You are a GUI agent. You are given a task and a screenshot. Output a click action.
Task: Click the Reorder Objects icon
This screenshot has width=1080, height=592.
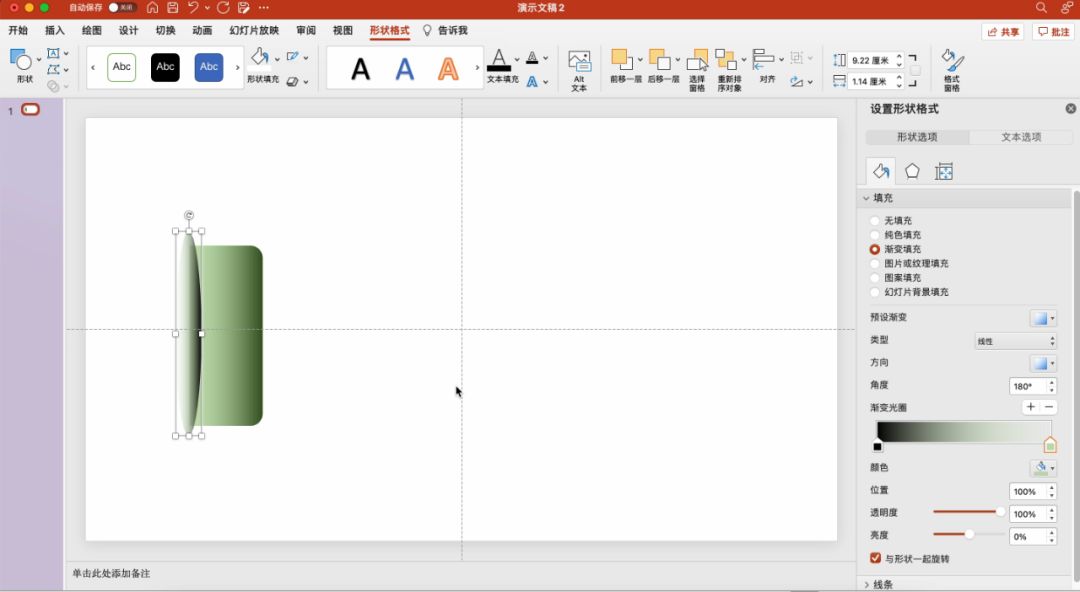coord(725,59)
